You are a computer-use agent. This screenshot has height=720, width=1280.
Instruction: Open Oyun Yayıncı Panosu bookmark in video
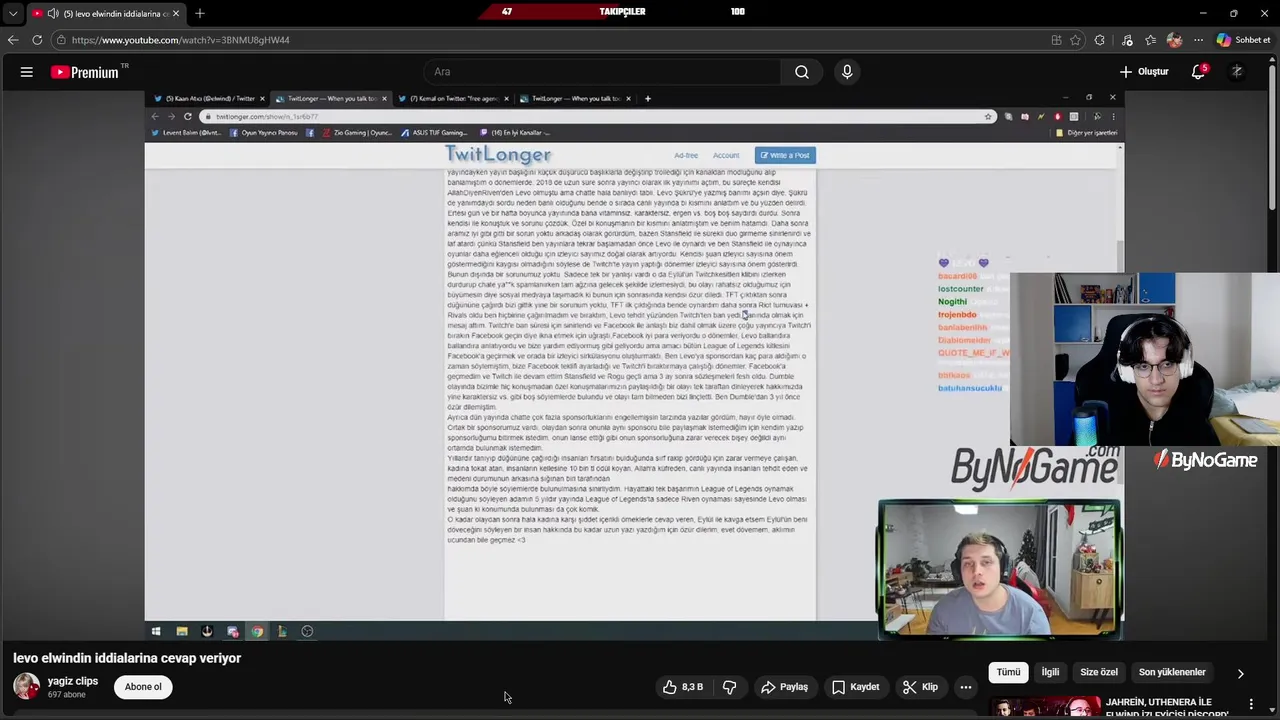[x=264, y=132]
